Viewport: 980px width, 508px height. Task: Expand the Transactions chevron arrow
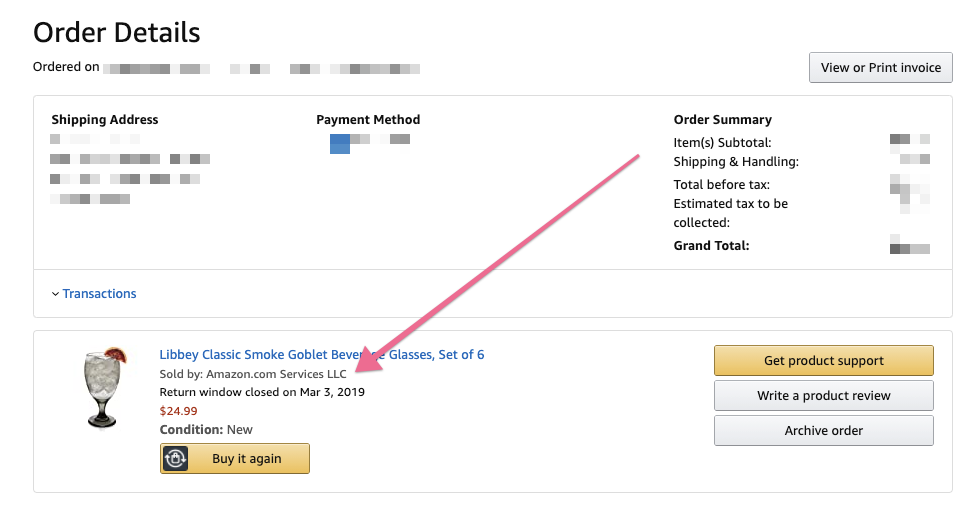55,294
